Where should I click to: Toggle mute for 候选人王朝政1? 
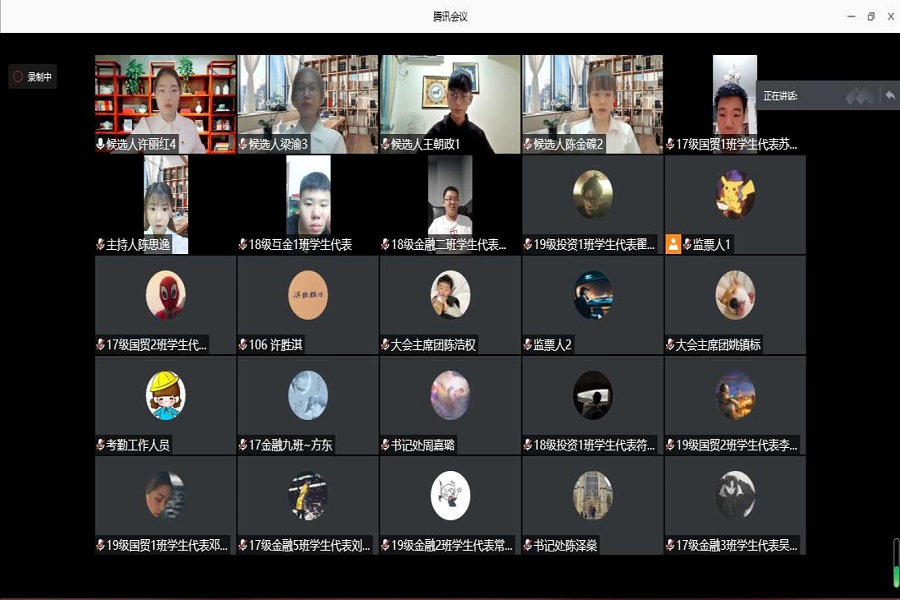click(x=386, y=143)
